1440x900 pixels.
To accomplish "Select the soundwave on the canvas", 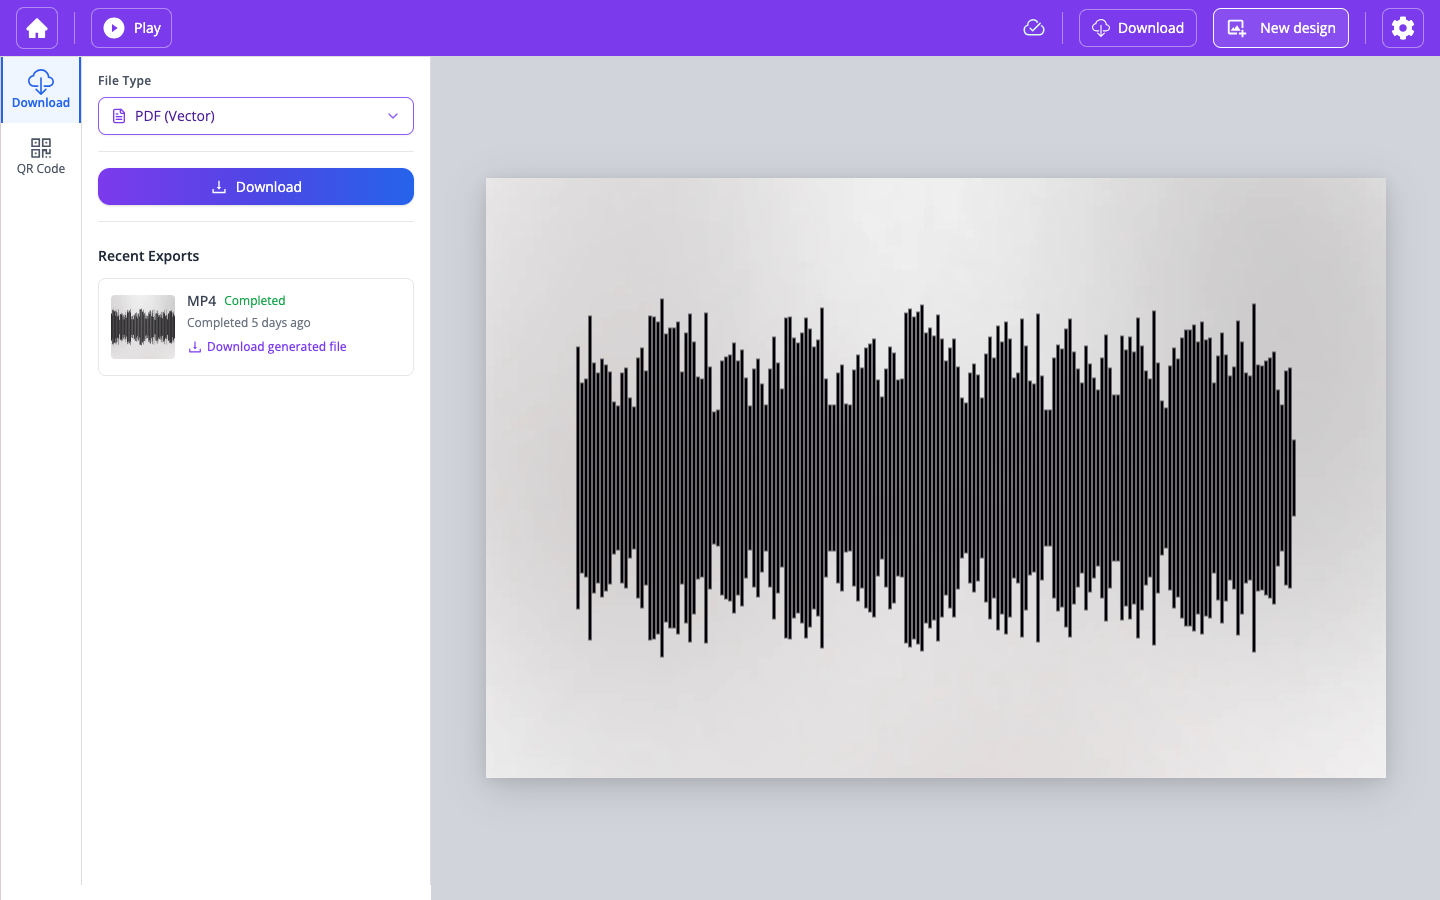I will pyautogui.click(x=935, y=477).
